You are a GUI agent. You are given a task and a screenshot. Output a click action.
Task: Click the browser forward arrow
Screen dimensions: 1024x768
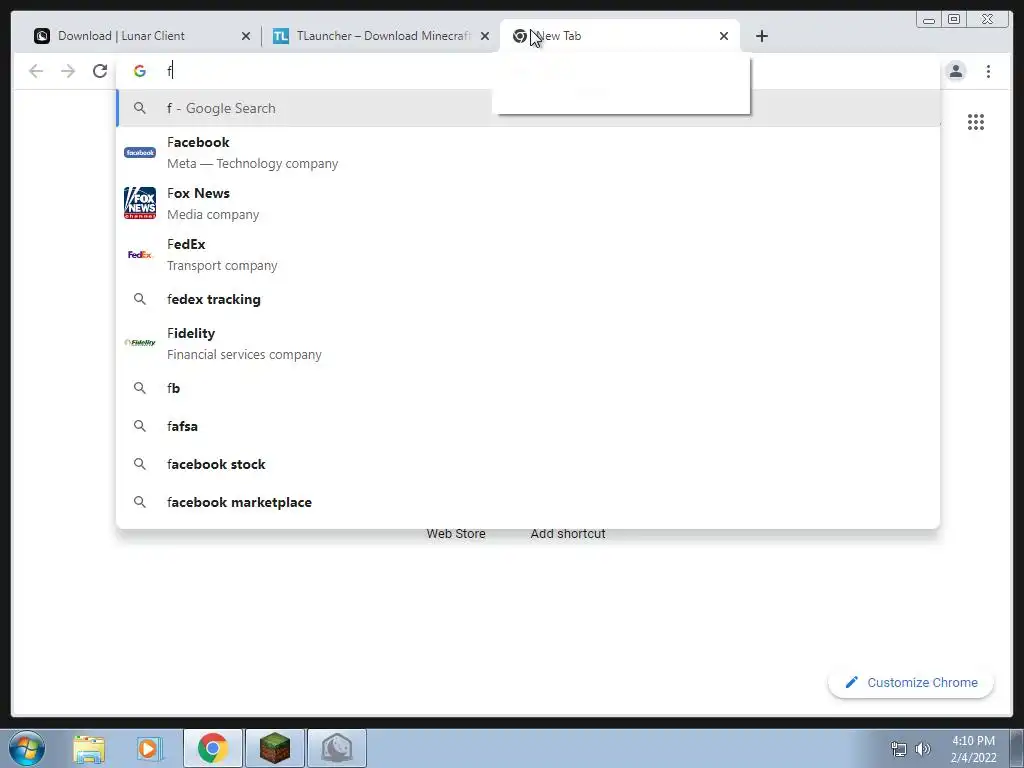tap(68, 71)
